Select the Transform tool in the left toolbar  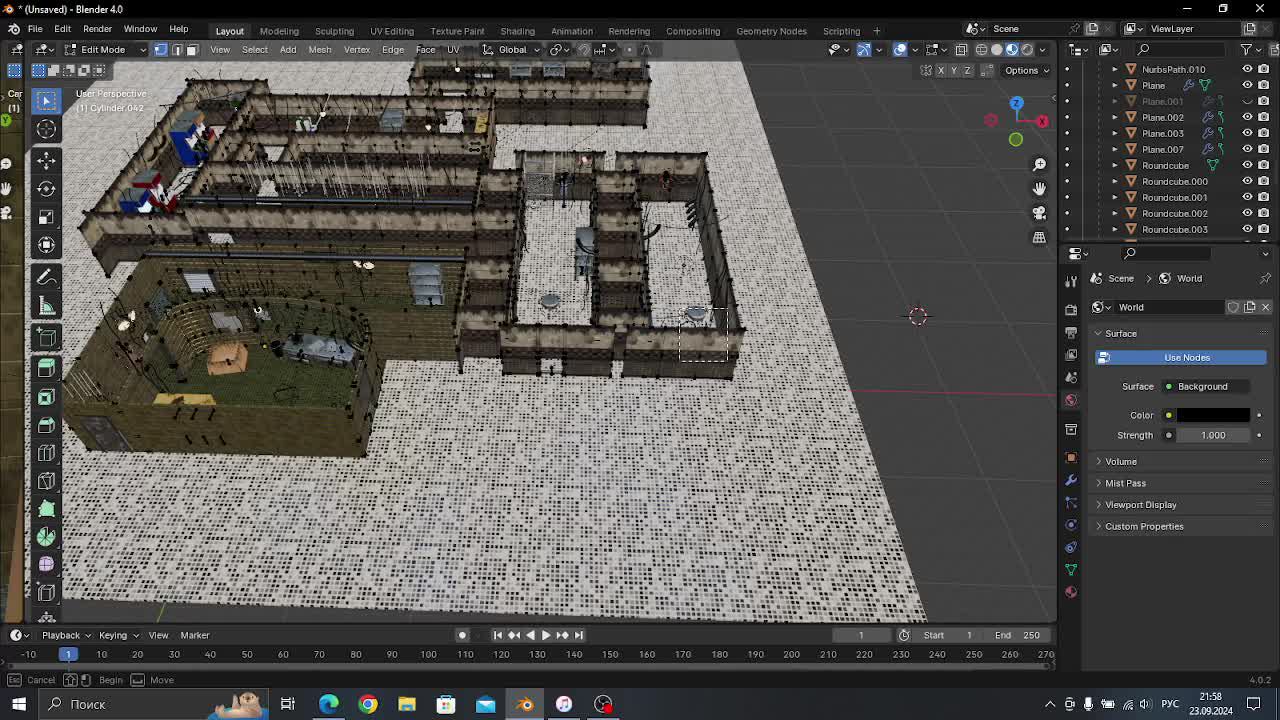click(46, 244)
